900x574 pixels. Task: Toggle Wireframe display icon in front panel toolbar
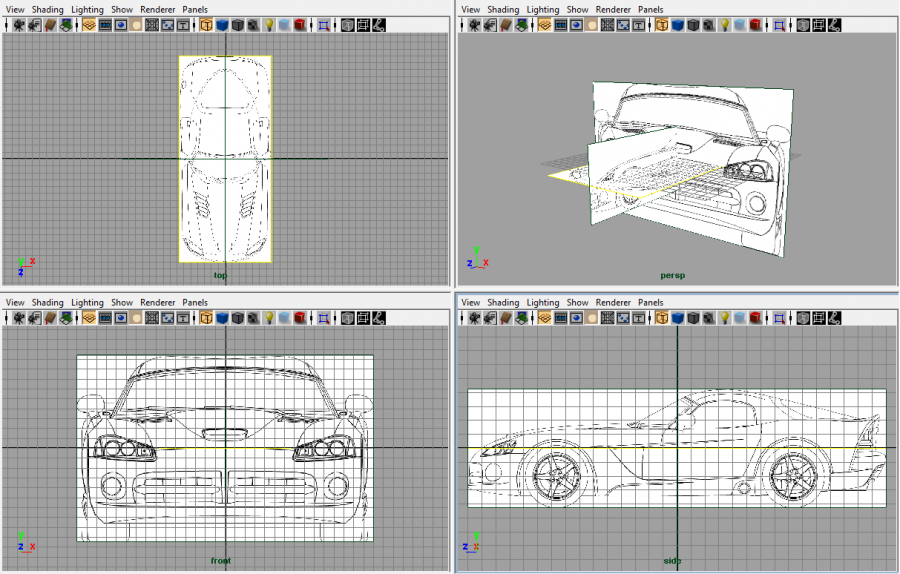(206, 318)
